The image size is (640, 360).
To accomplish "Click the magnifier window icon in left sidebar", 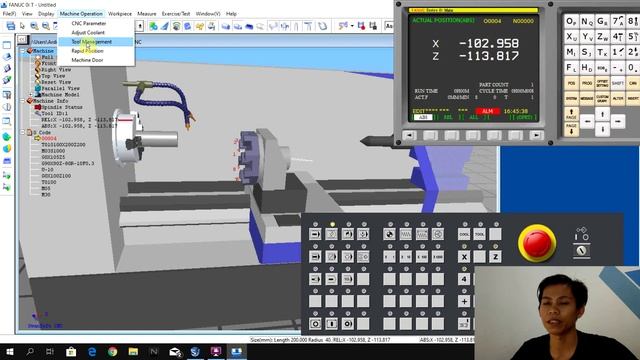I will point(7,121).
